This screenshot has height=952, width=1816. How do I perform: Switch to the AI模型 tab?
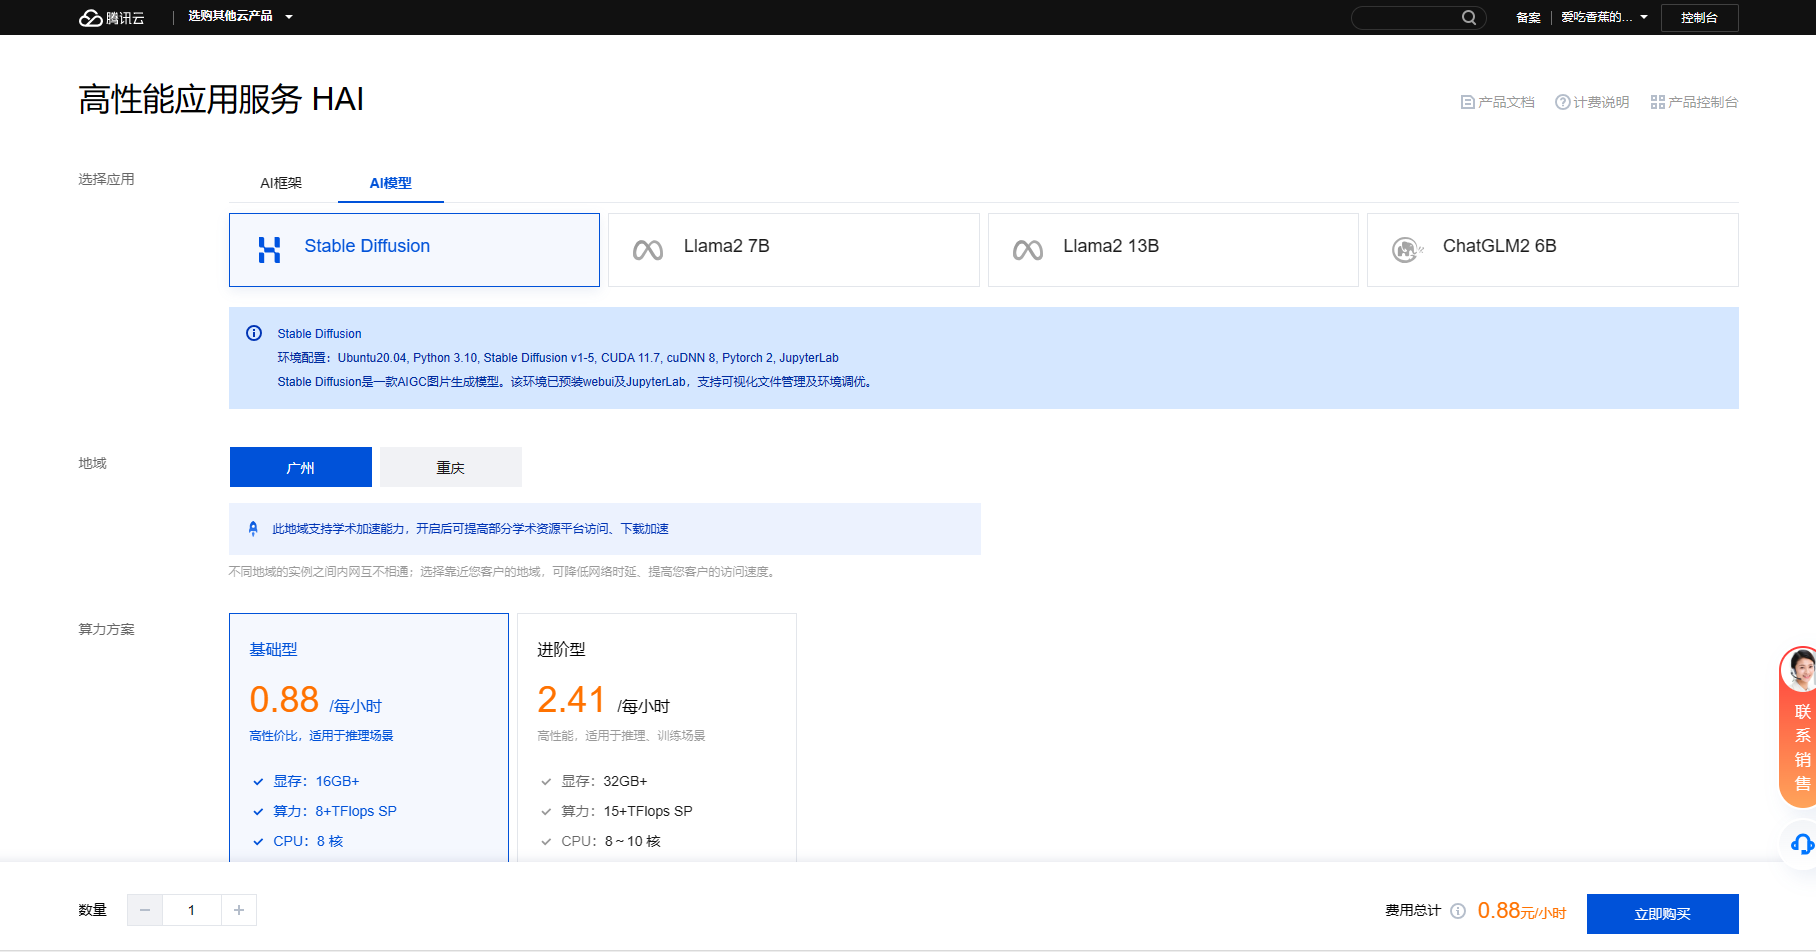390,183
